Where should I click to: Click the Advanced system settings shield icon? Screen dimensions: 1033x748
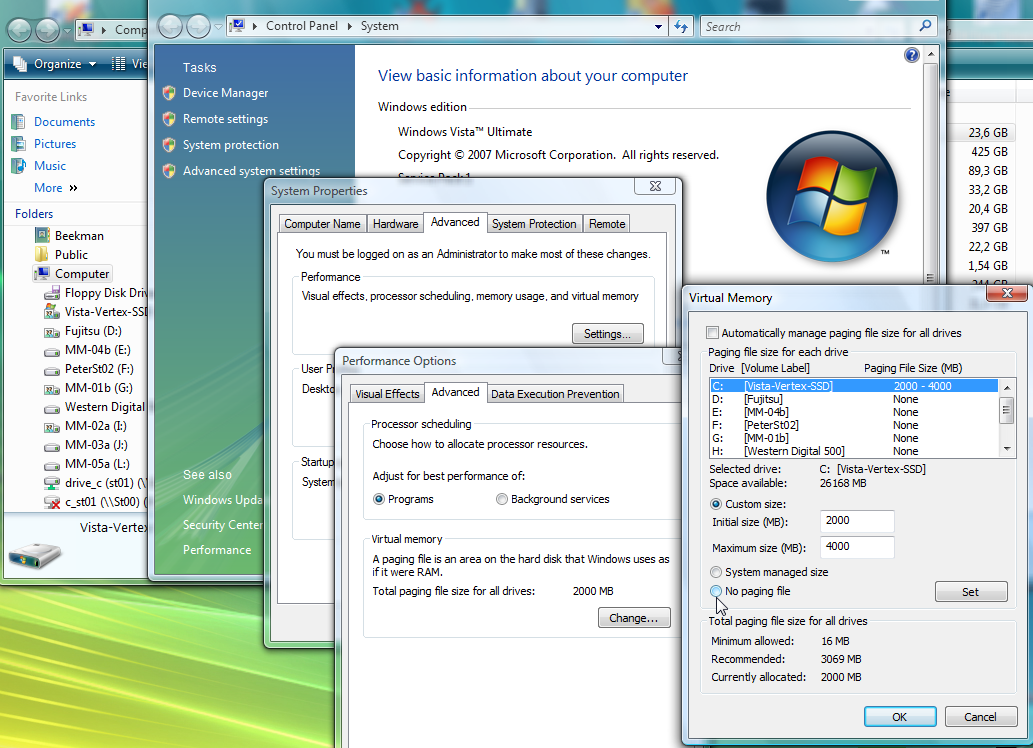[169, 171]
